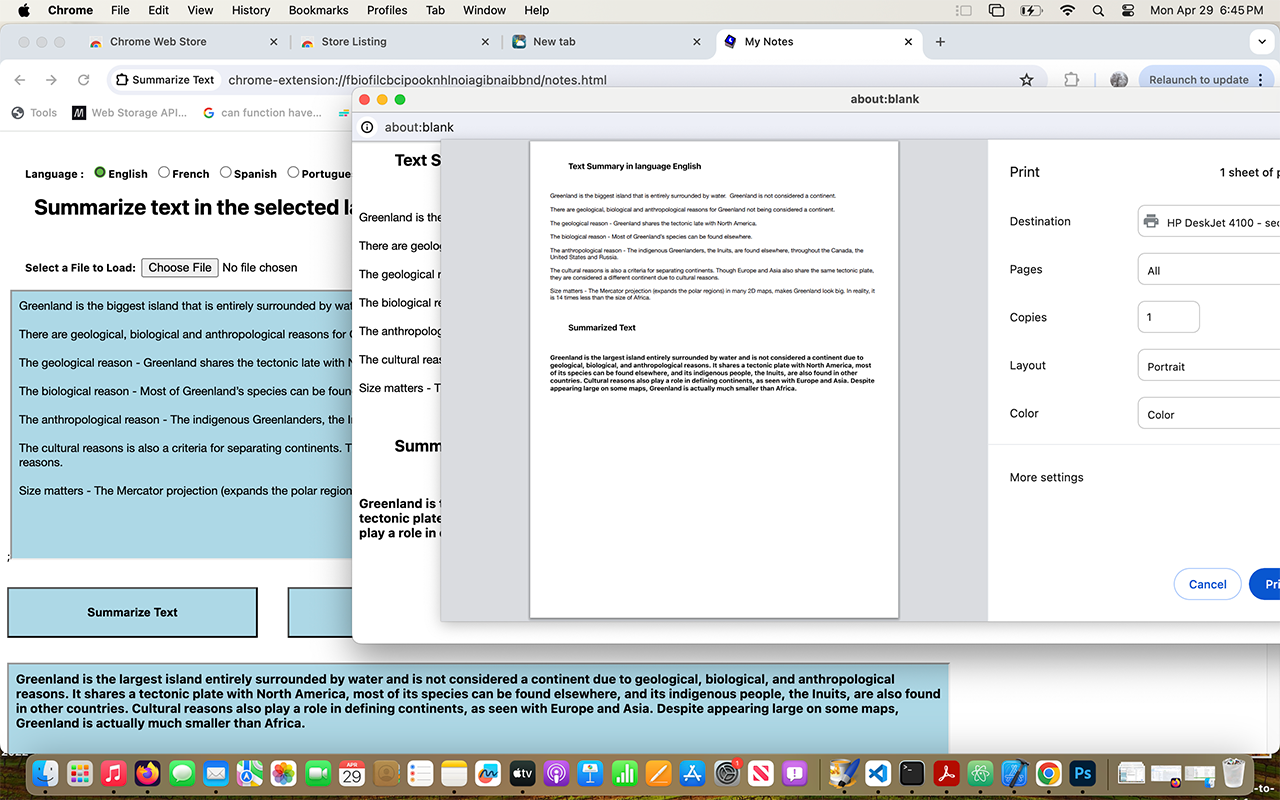Click the Copies input field
1280x800 pixels.
coord(1169,317)
